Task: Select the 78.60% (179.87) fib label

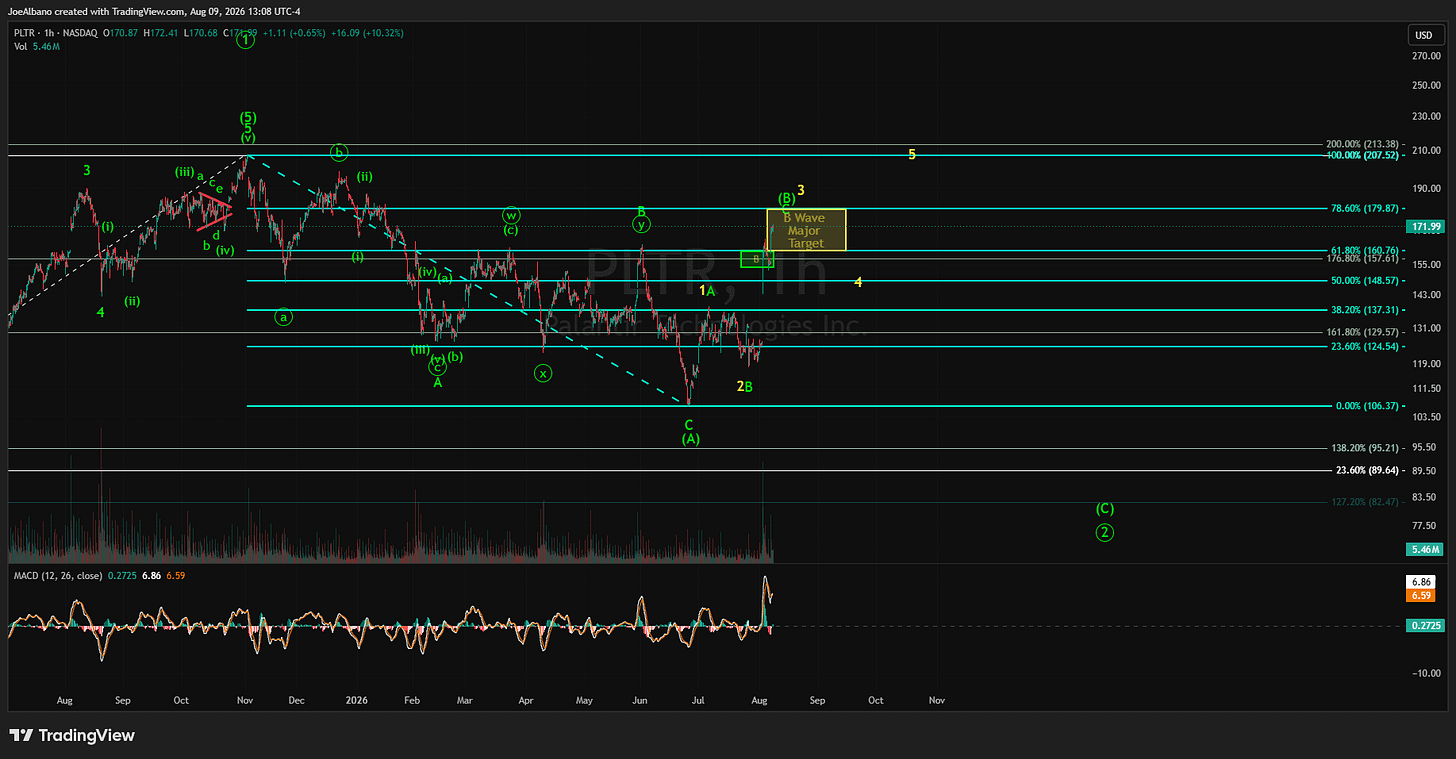Action: [x=1364, y=209]
